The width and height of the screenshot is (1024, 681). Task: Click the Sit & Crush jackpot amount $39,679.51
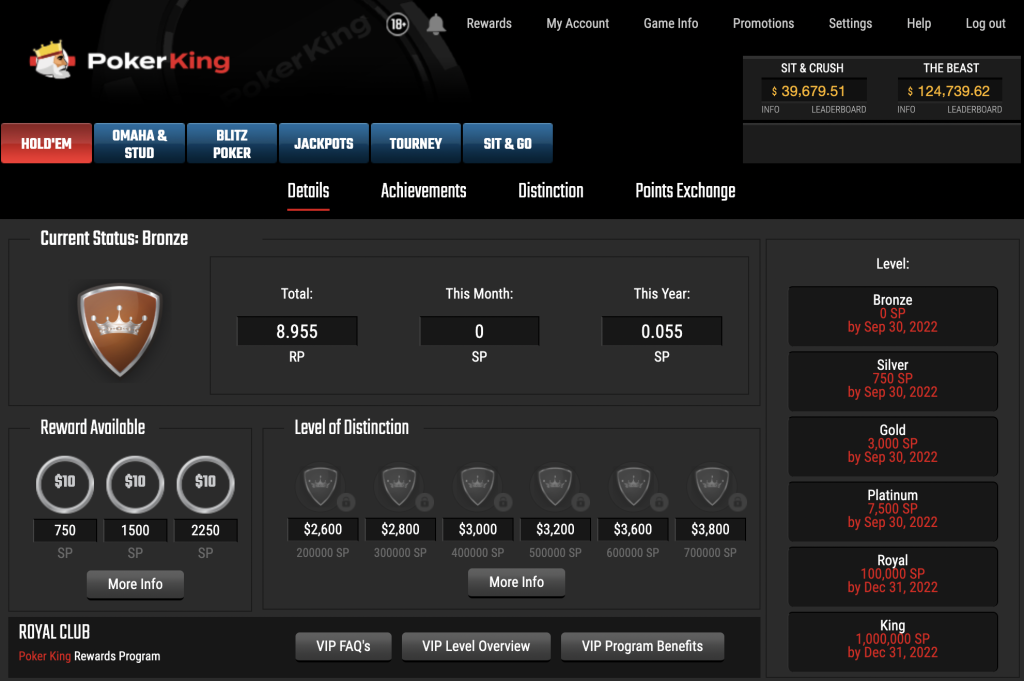814,91
